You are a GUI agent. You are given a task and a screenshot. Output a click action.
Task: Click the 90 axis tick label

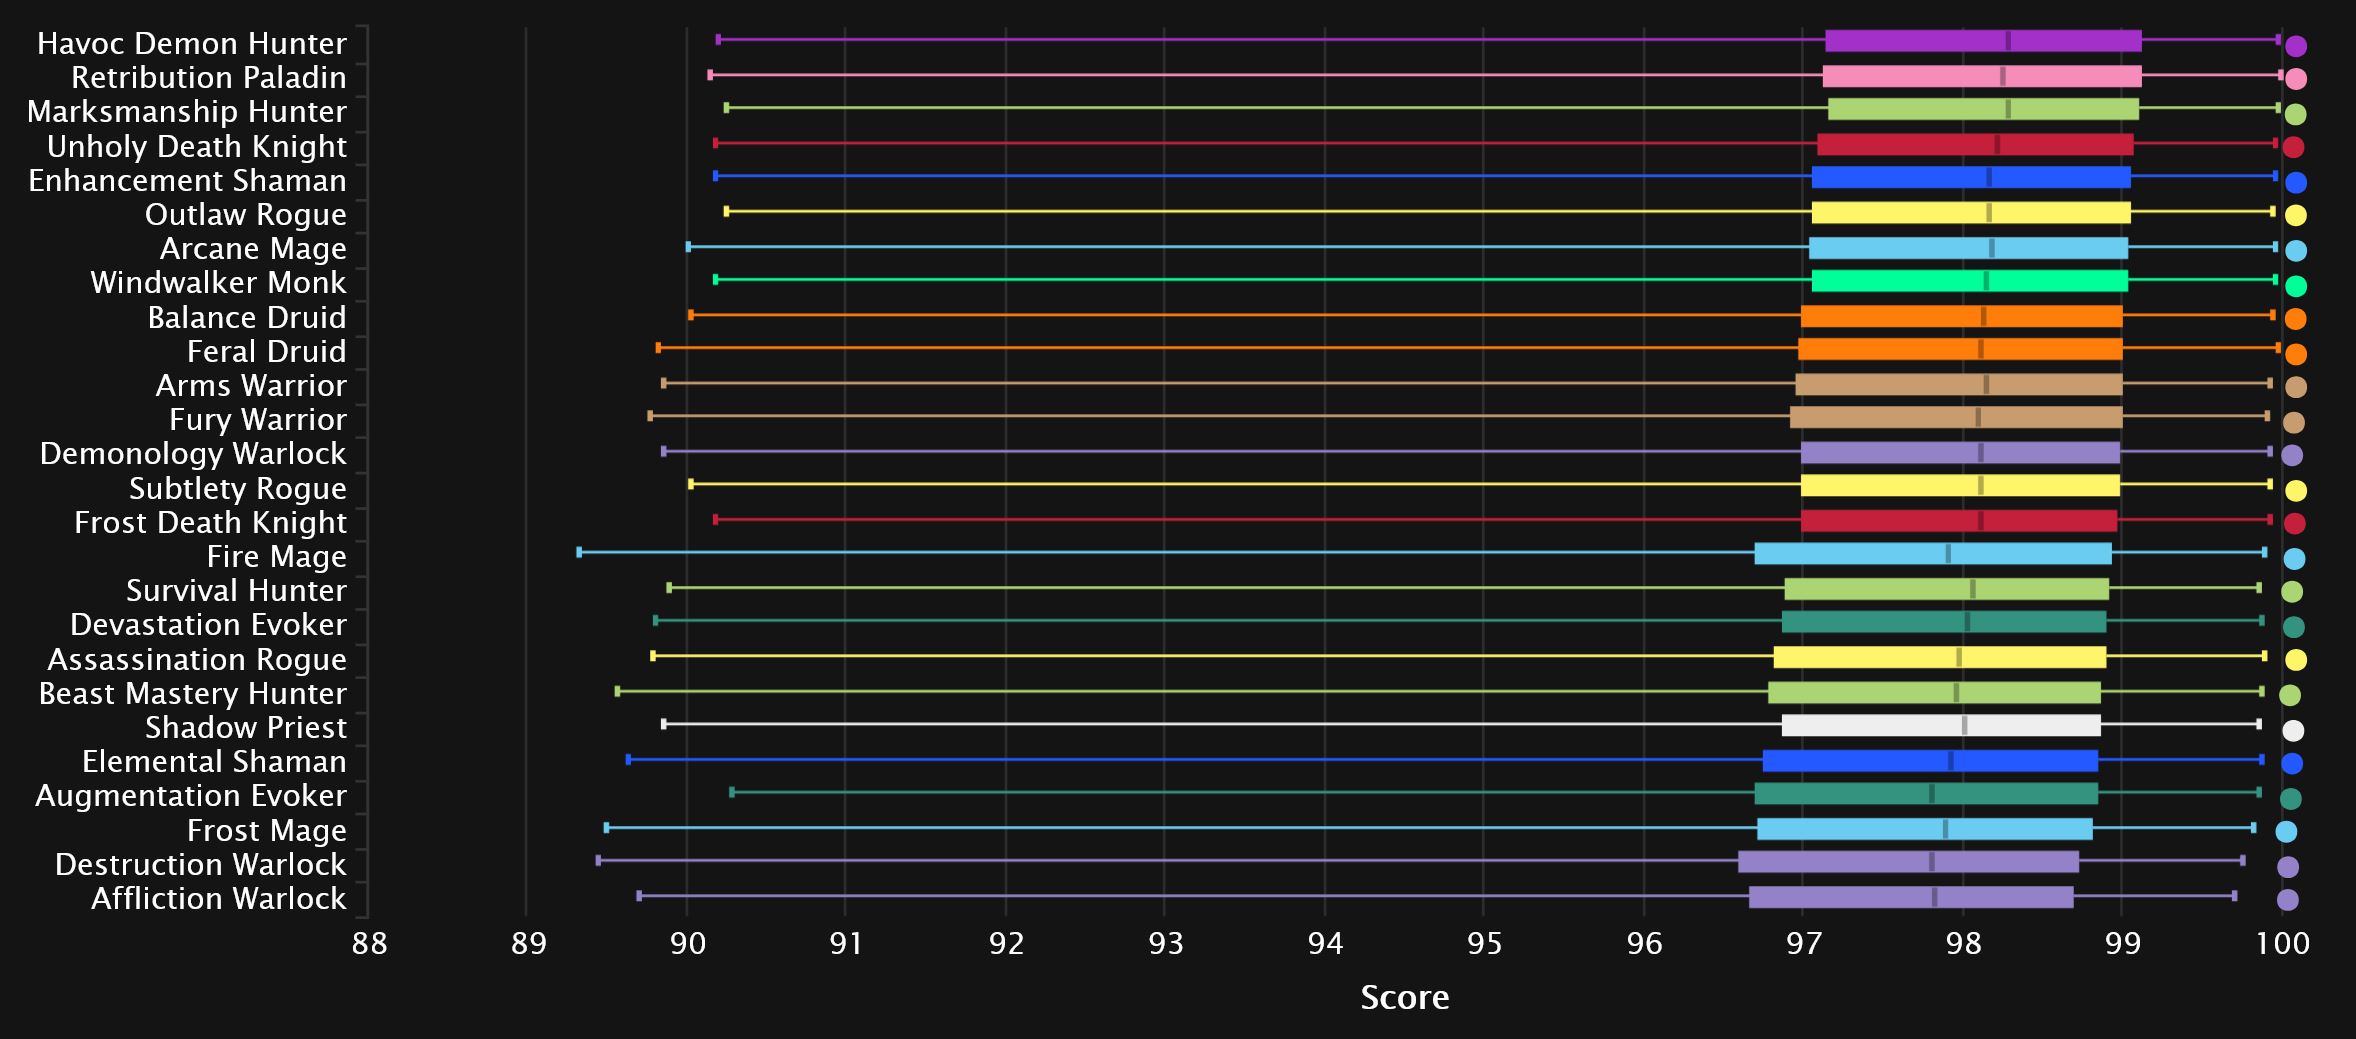[x=687, y=943]
